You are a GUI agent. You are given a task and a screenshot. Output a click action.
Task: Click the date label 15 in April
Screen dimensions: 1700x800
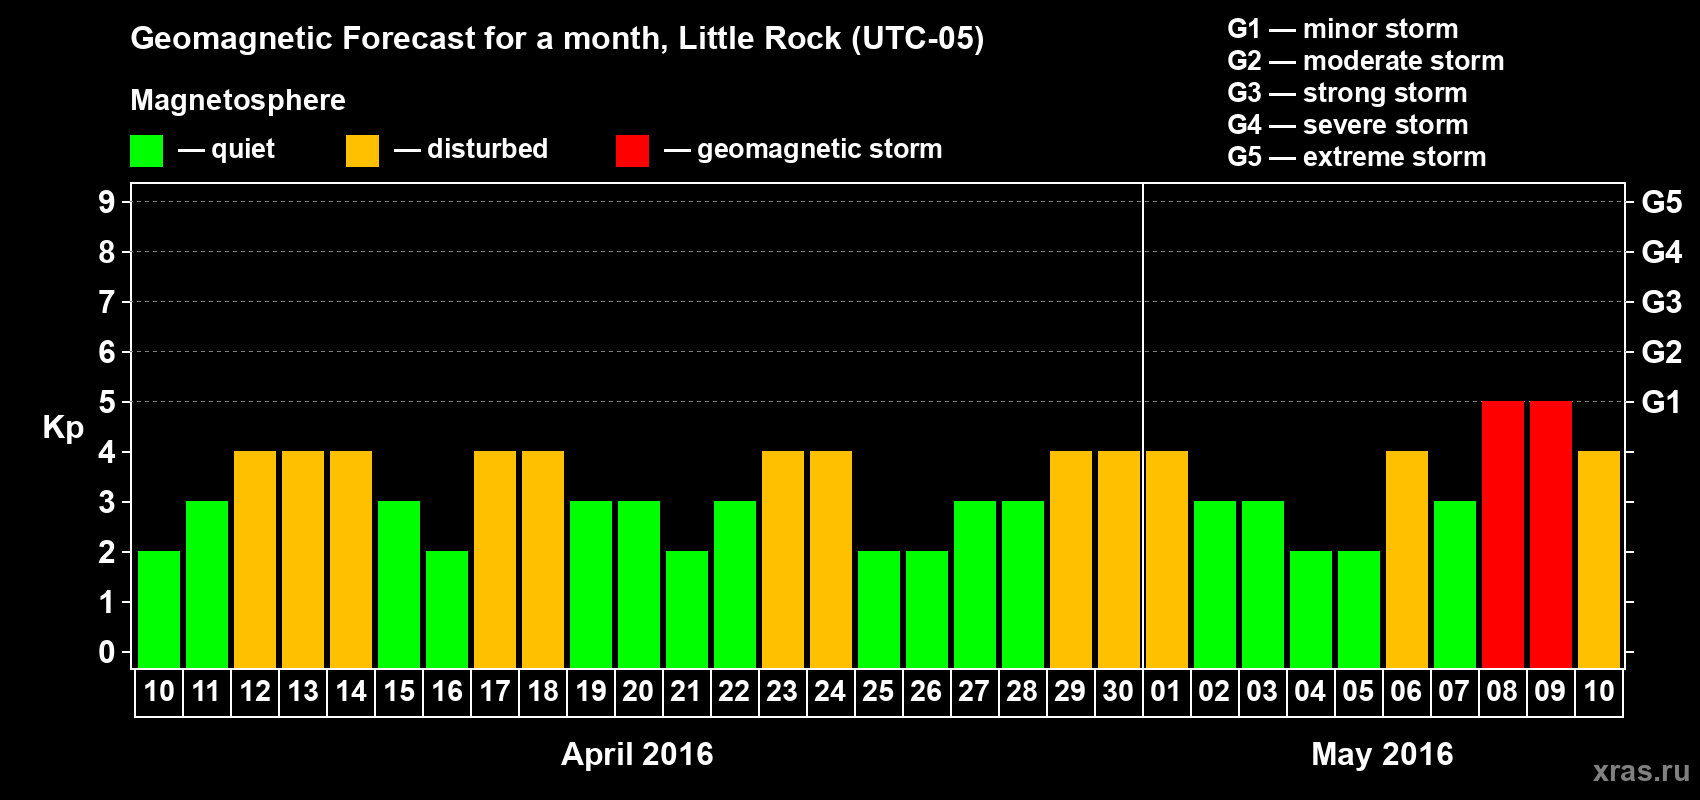click(x=399, y=692)
